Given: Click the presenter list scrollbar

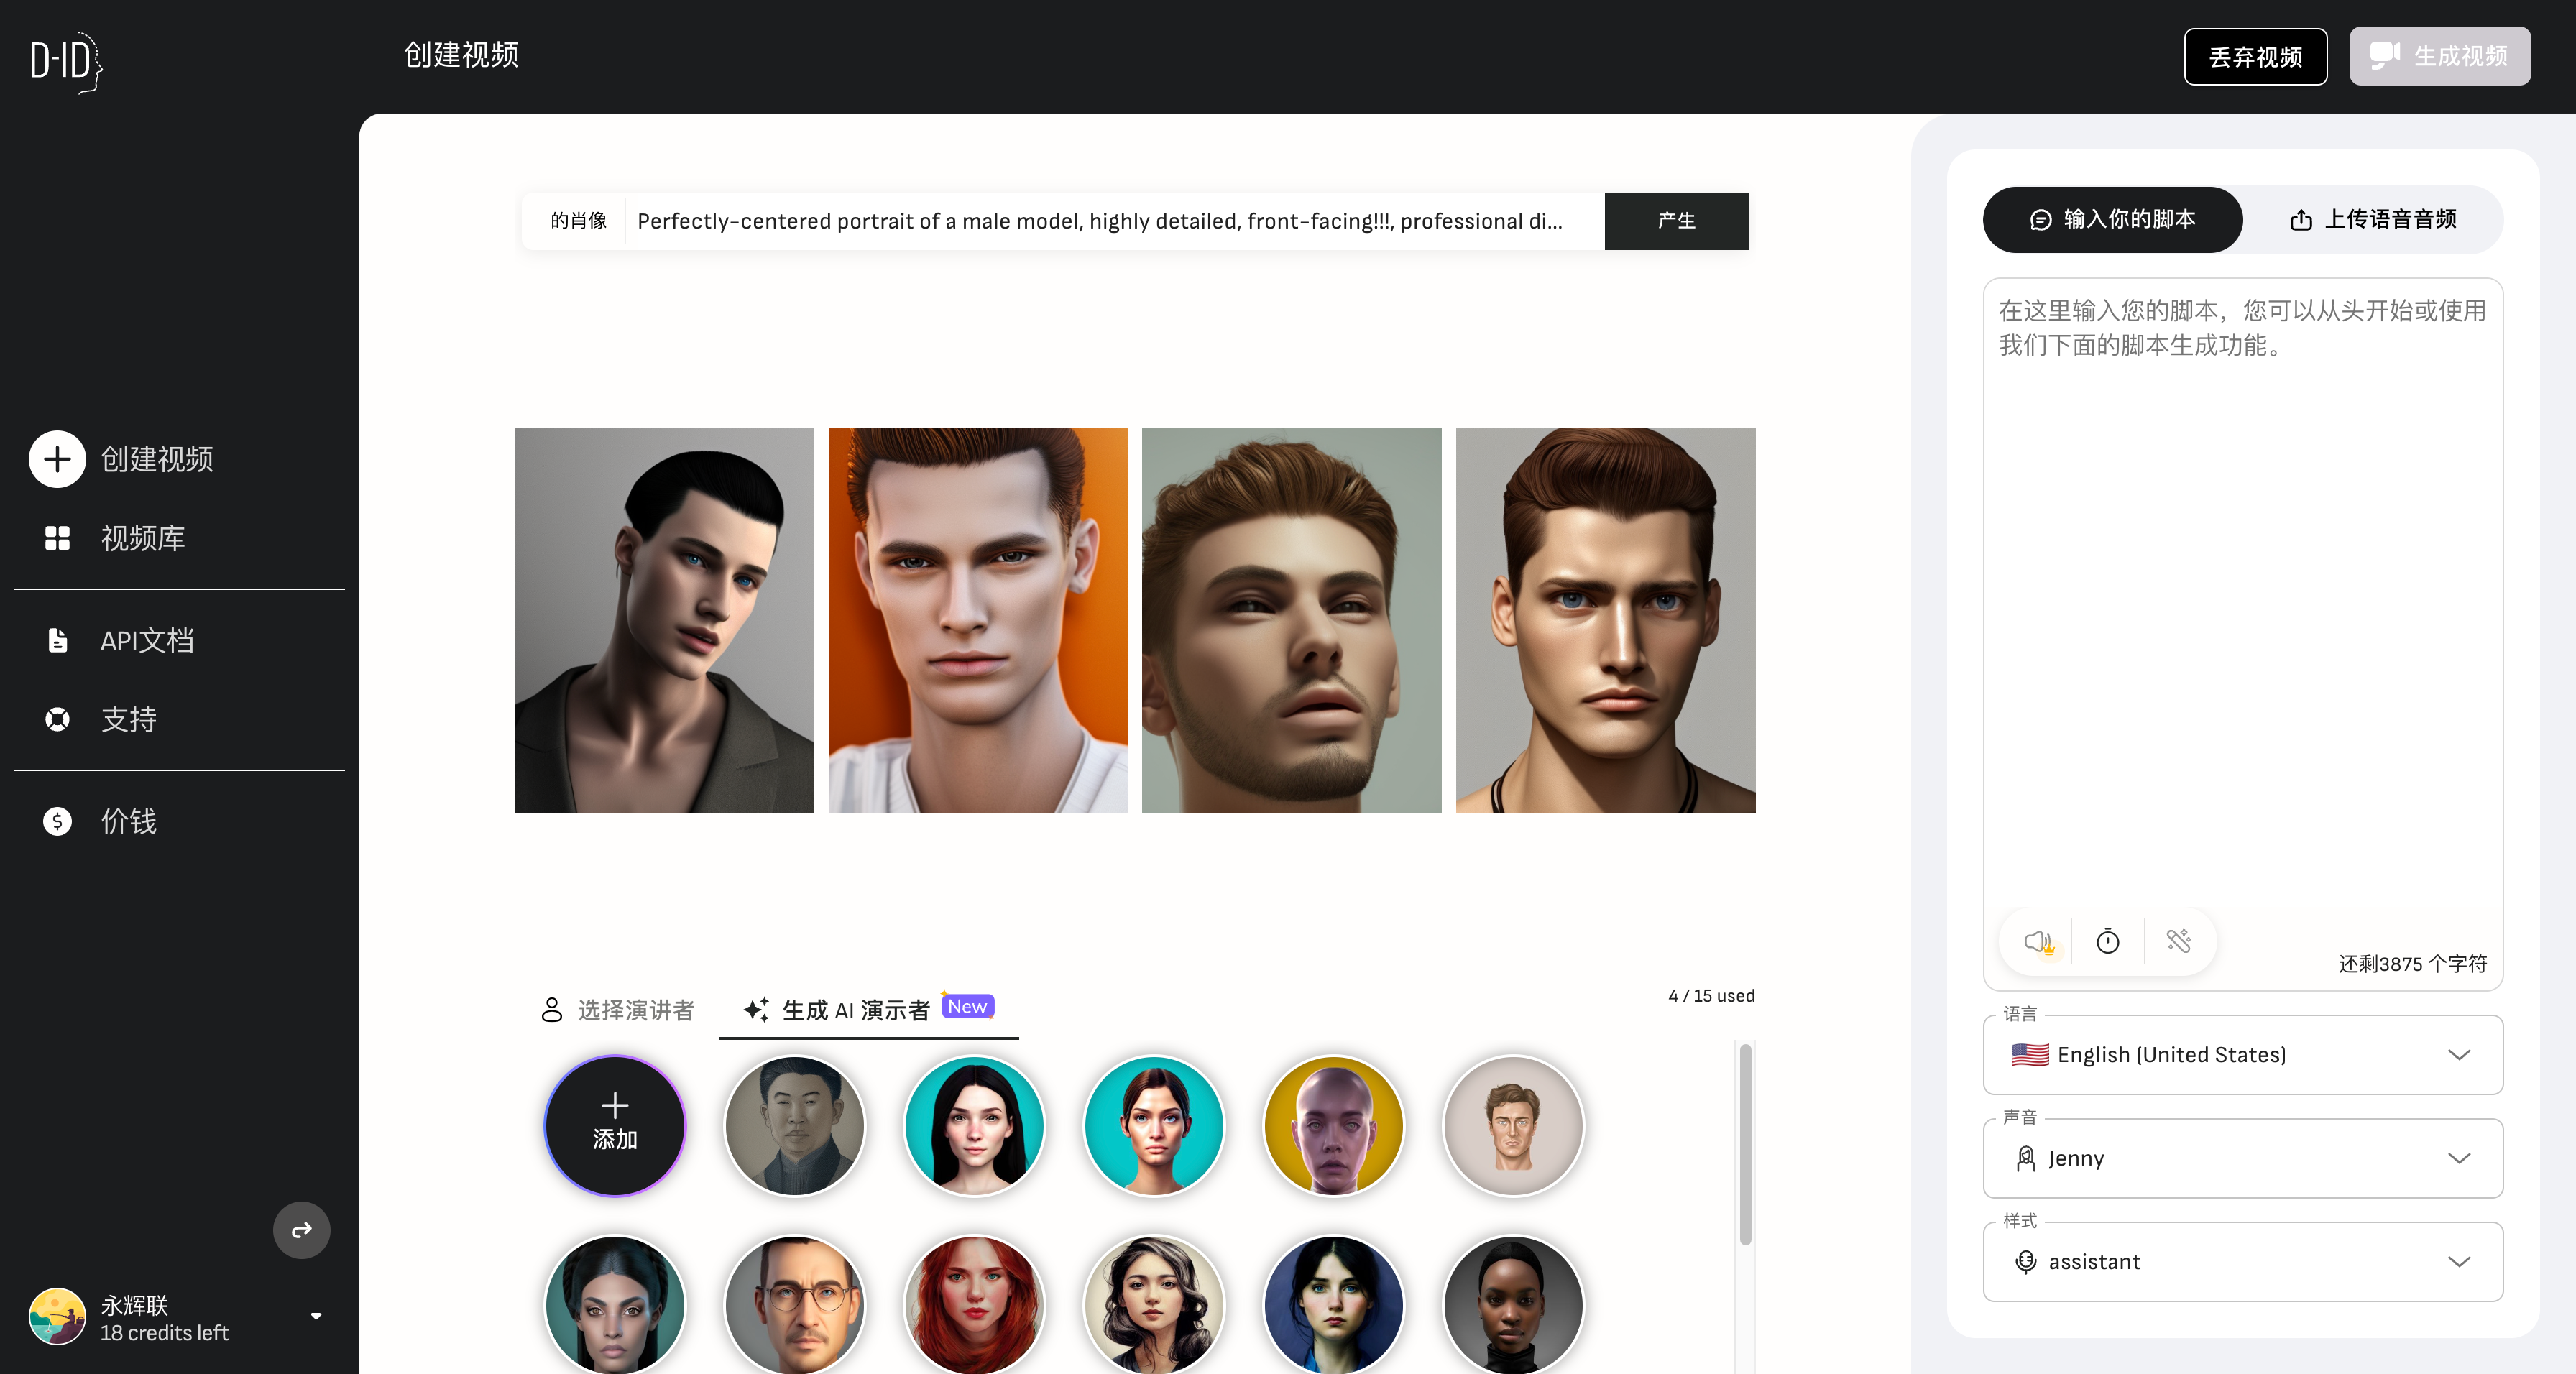Looking at the screenshot, I should pyautogui.click(x=1745, y=1144).
